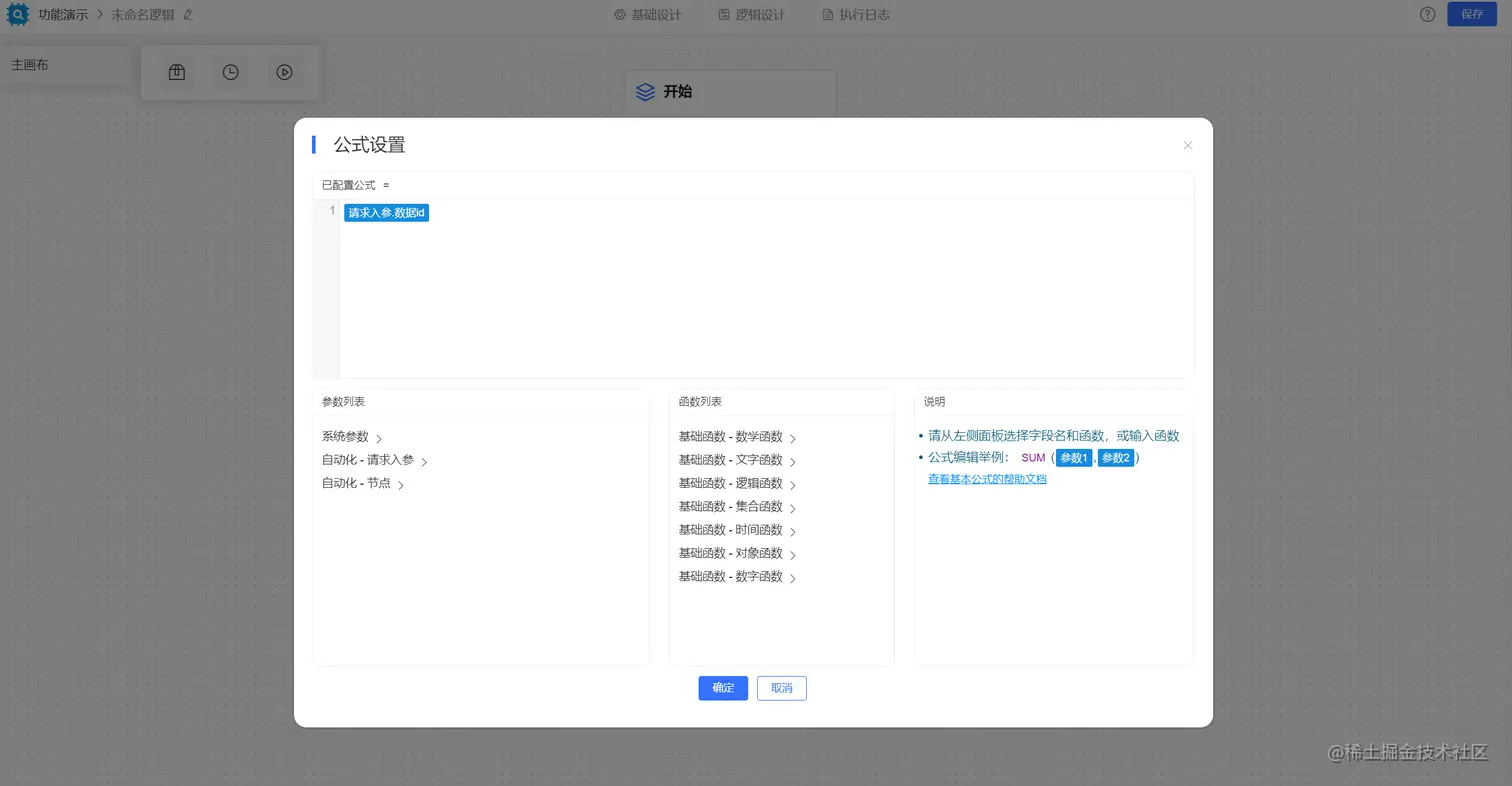Screen dimensions: 1512x786
Task: Expand 基础函数 - 时间函数
Action: point(738,530)
